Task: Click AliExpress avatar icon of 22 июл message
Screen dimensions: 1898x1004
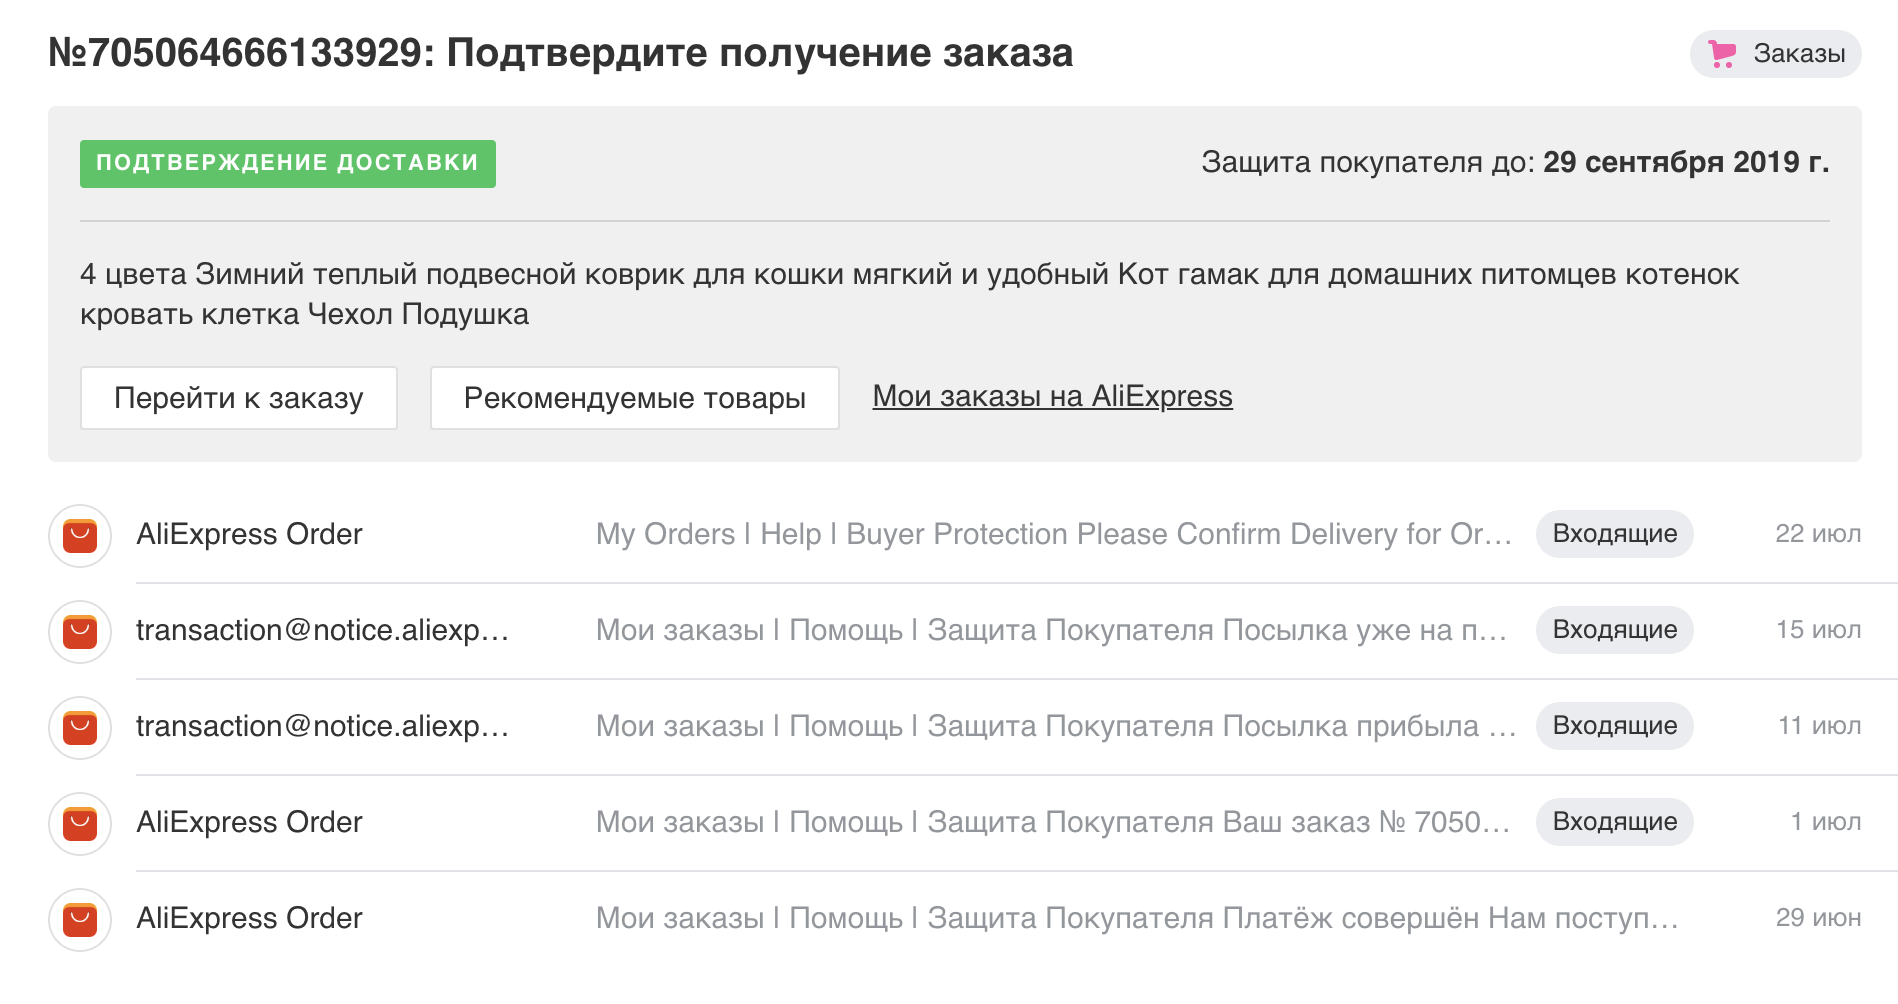Action: pos(80,535)
